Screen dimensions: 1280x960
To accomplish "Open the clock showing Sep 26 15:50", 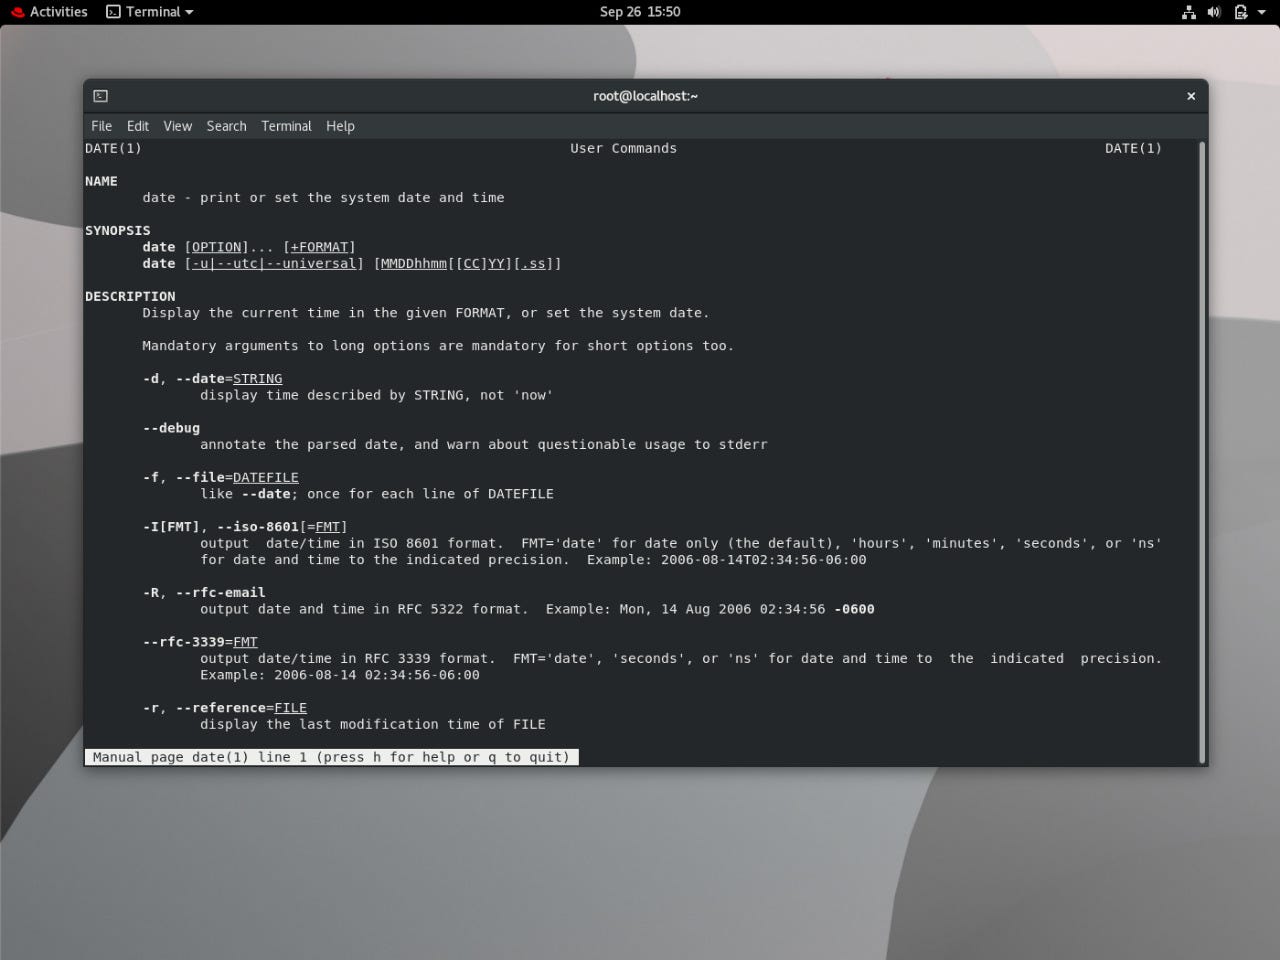I will pos(640,12).
